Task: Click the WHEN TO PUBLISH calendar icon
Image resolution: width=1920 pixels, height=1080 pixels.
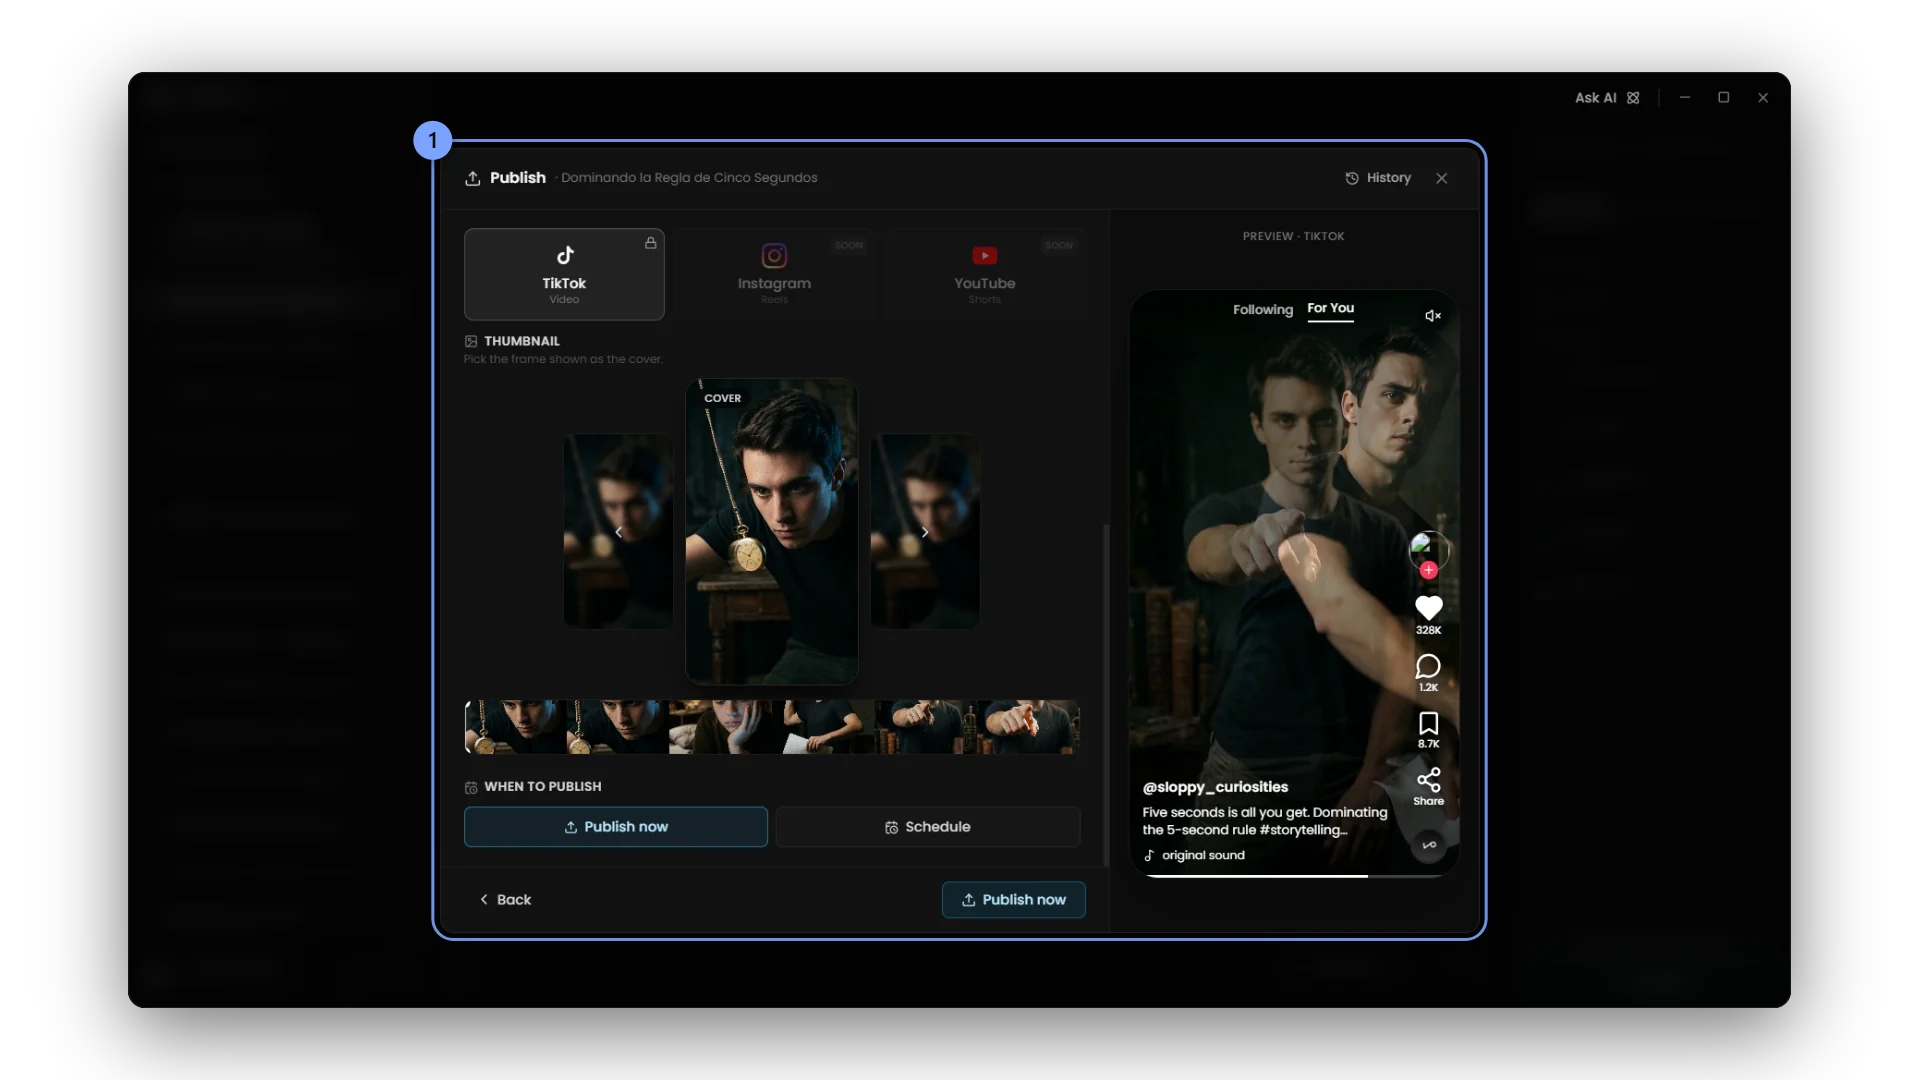Action: (471, 787)
